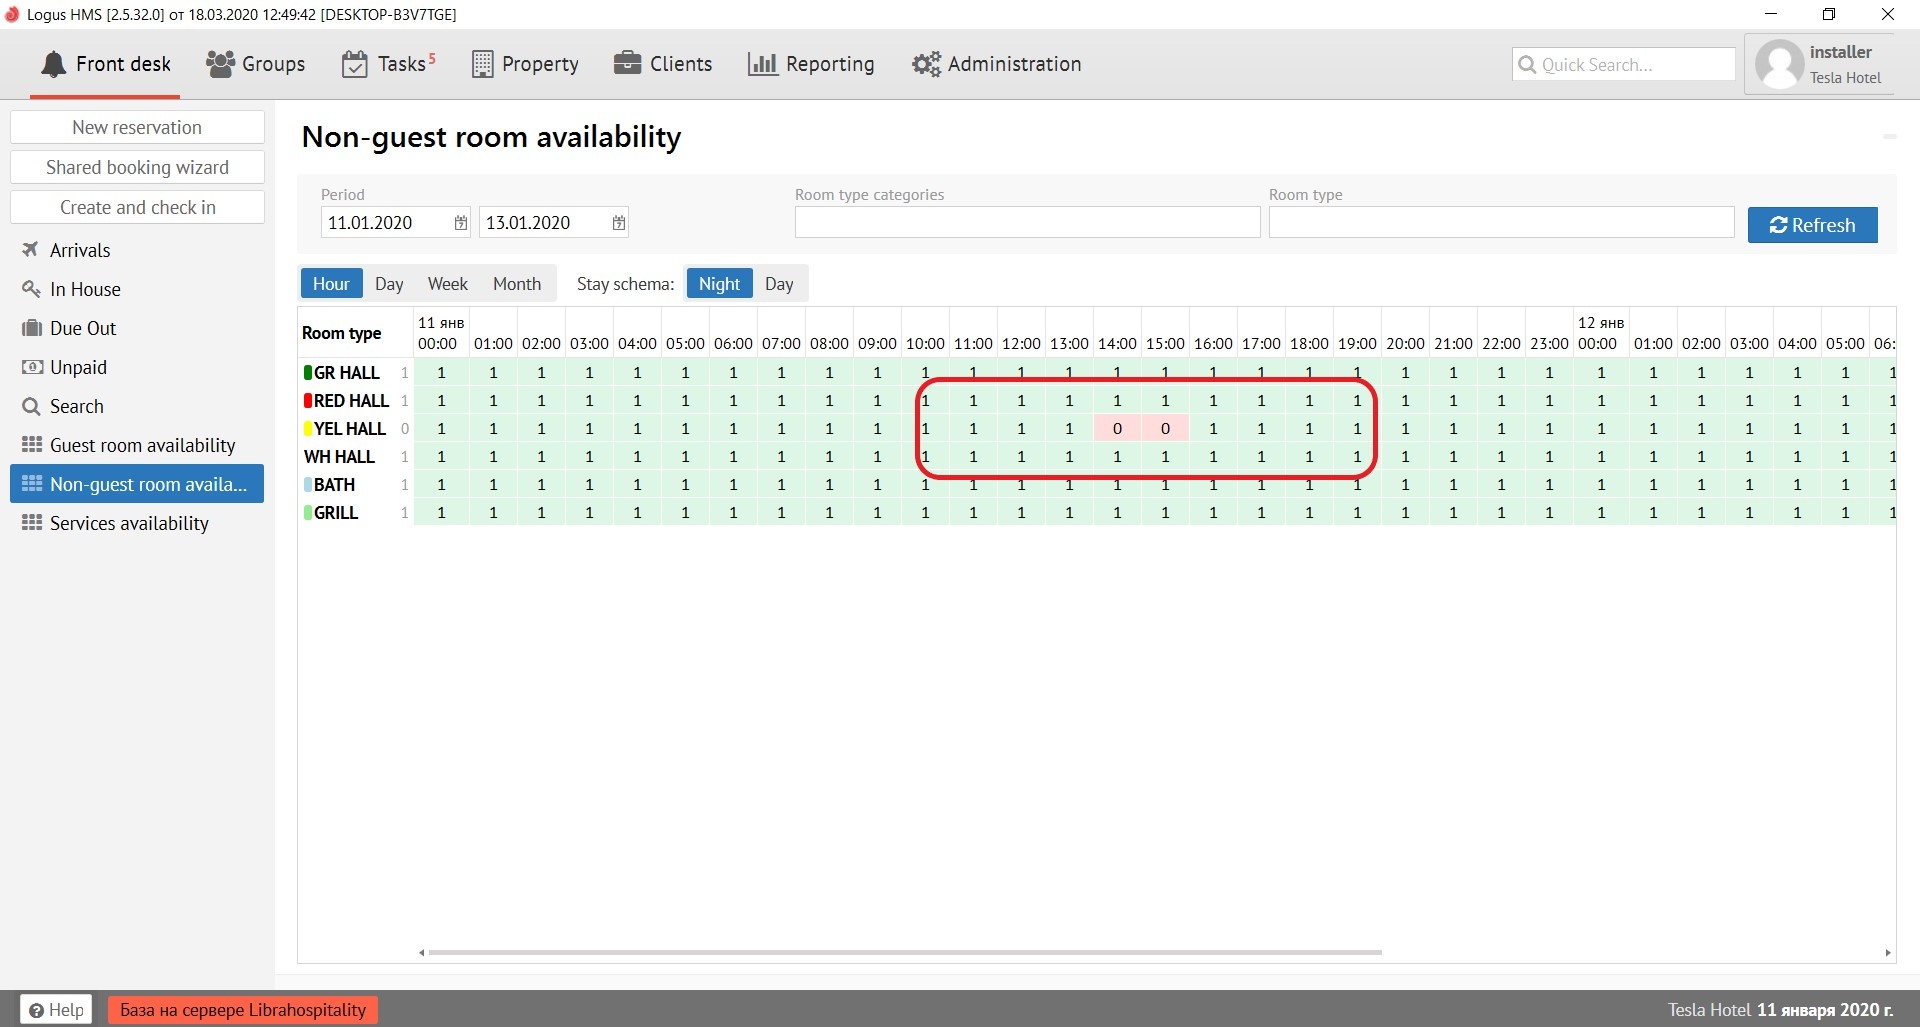
Task: Select YEL HALL unavailable cell at 14:00
Action: coord(1117,428)
